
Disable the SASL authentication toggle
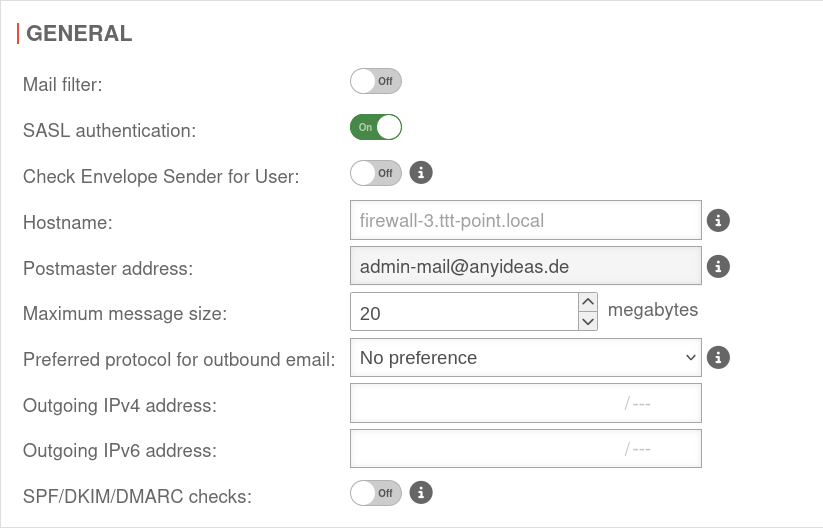click(x=375, y=127)
